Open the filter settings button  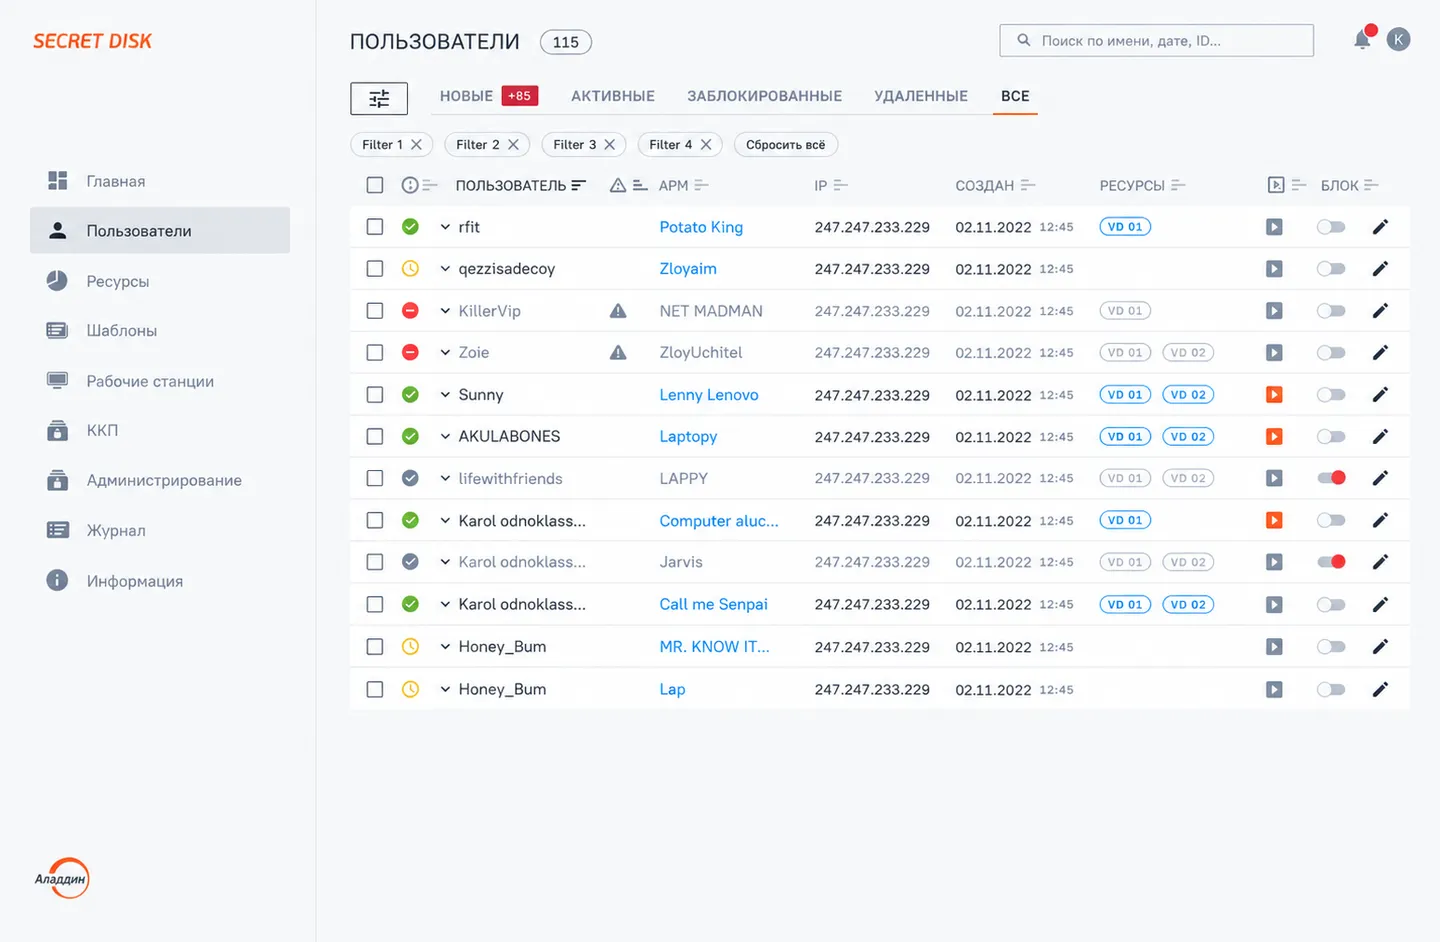point(379,98)
